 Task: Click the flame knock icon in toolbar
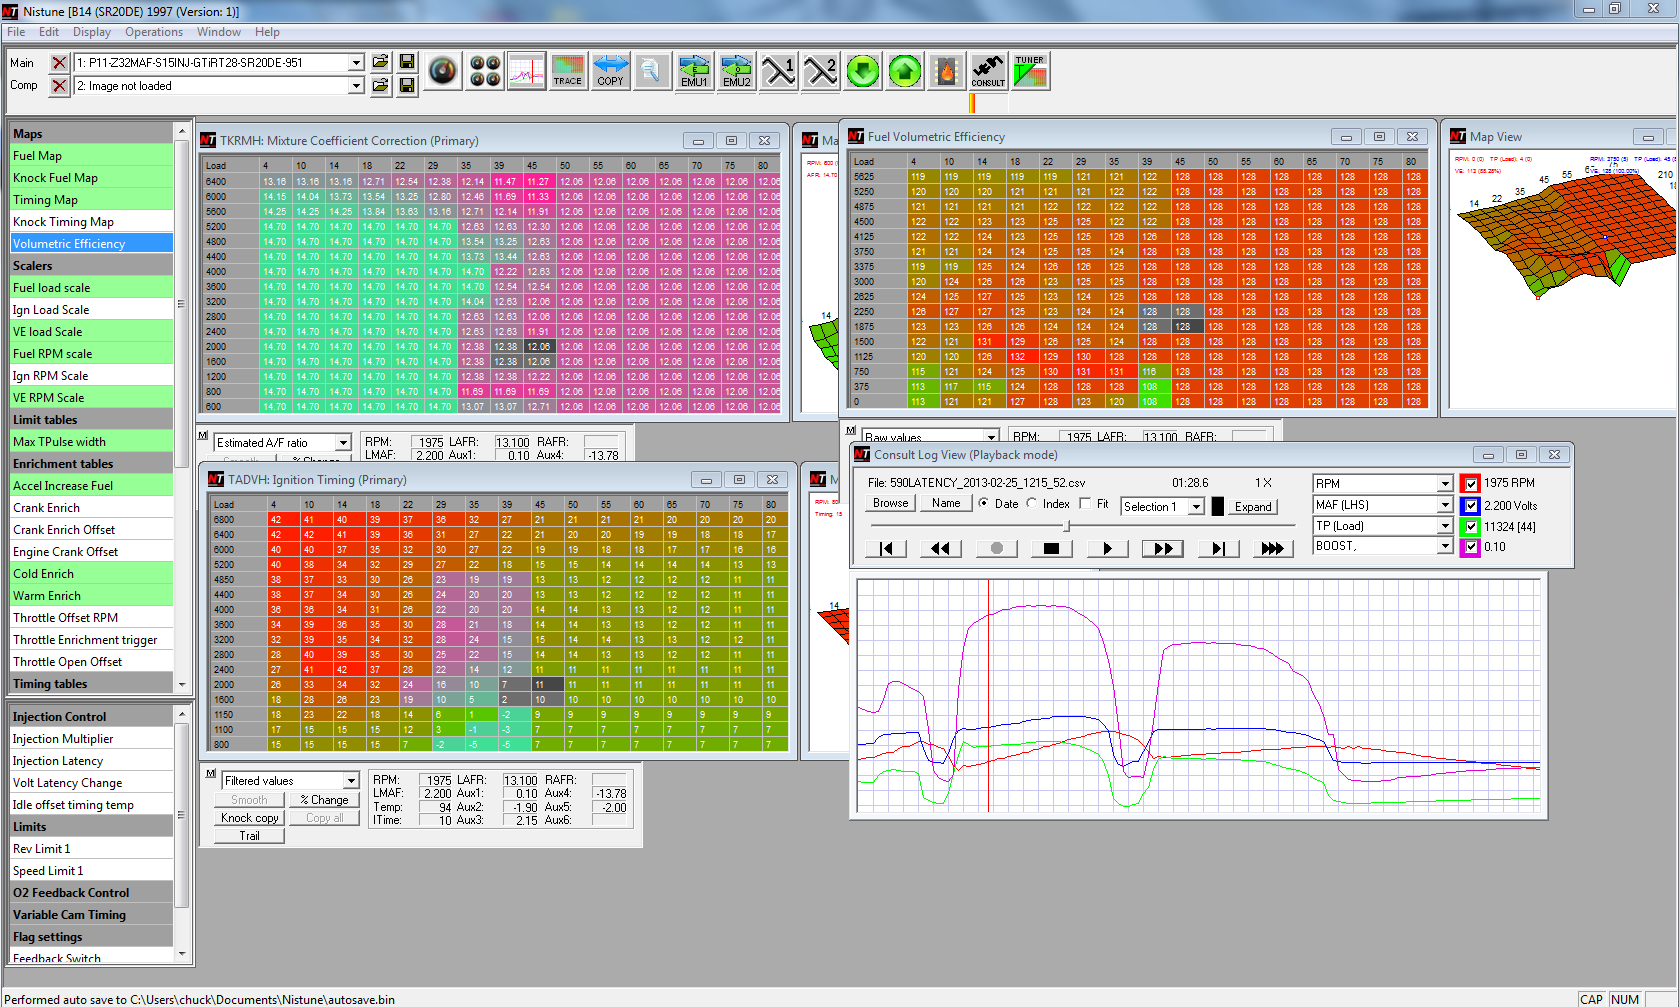tap(946, 71)
